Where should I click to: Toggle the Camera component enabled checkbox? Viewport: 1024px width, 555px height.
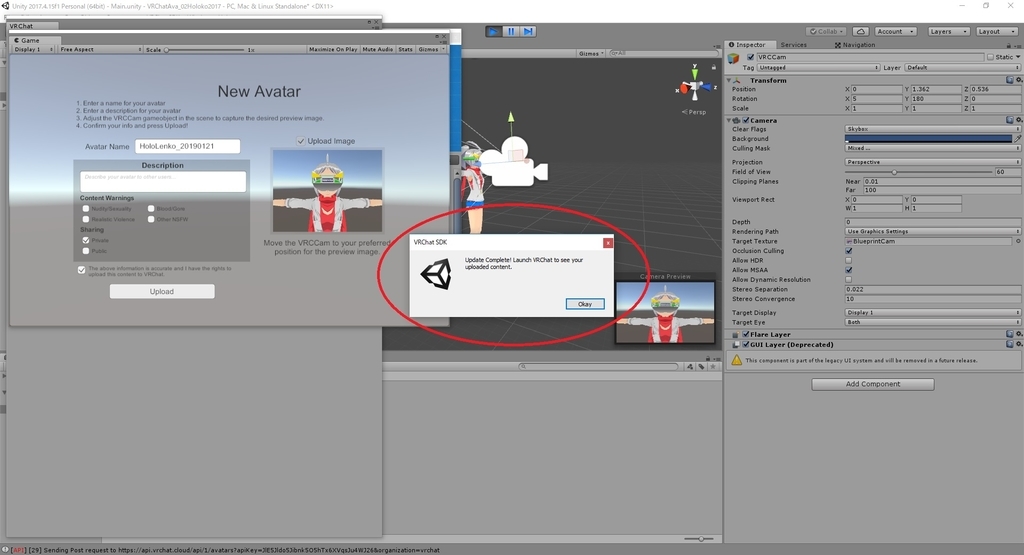[746, 120]
